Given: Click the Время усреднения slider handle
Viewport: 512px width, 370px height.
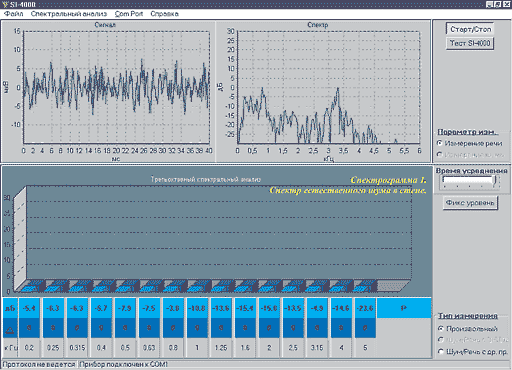Looking at the screenshot, I should pyautogui.click(x=495, y=180).
